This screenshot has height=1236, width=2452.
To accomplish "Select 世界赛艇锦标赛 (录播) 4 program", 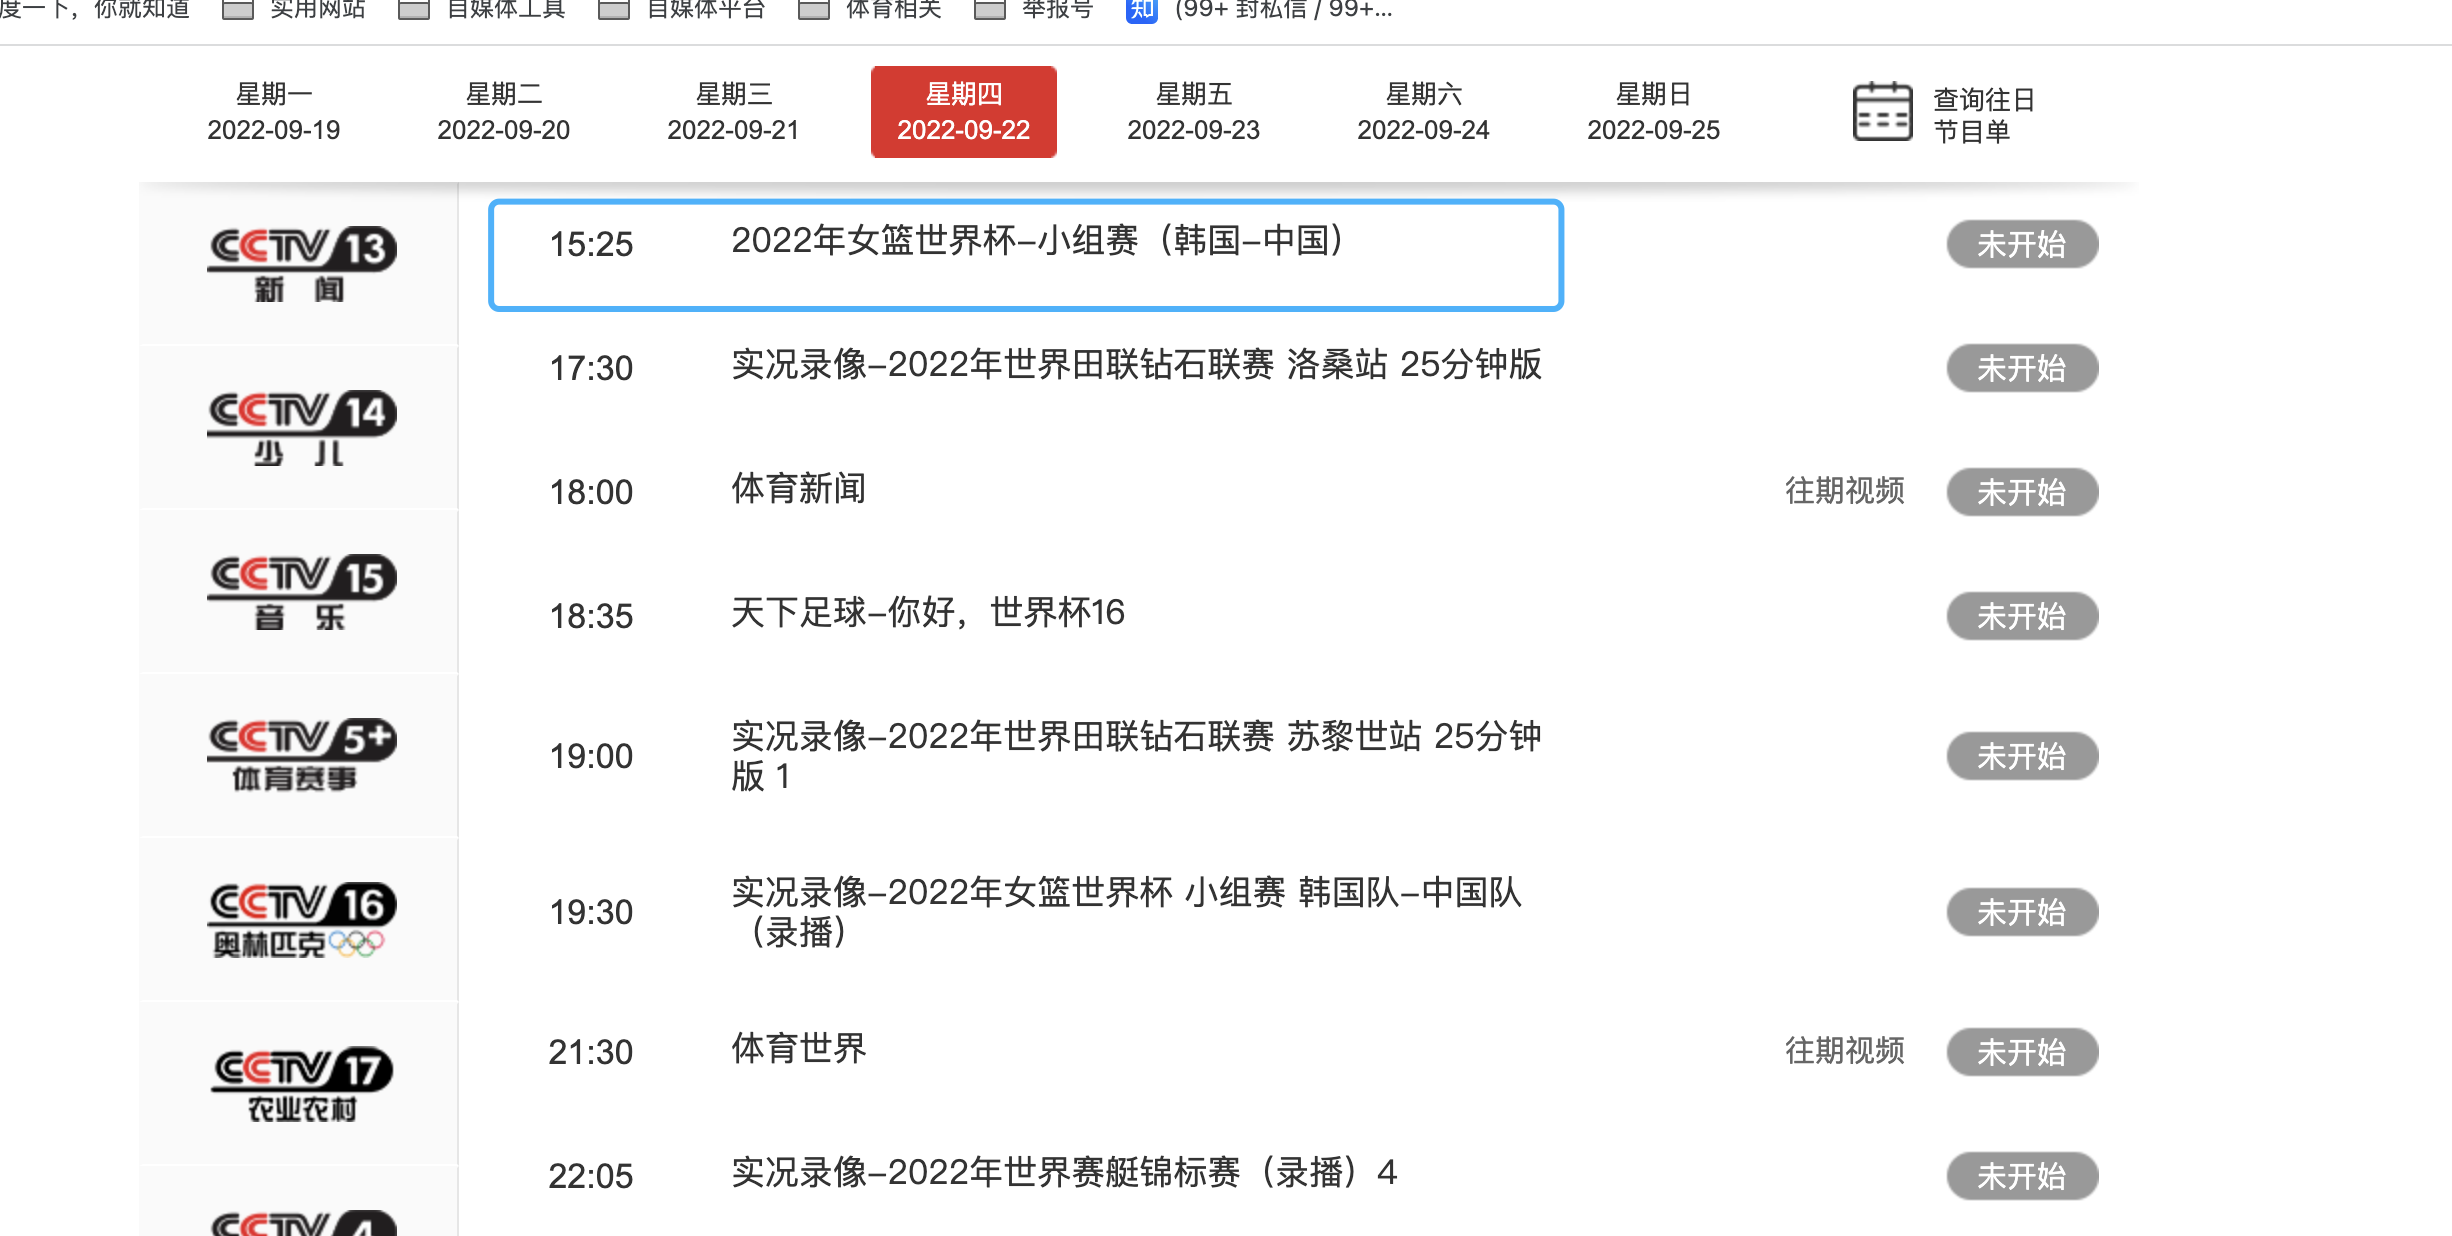I will (1064, 1173).
